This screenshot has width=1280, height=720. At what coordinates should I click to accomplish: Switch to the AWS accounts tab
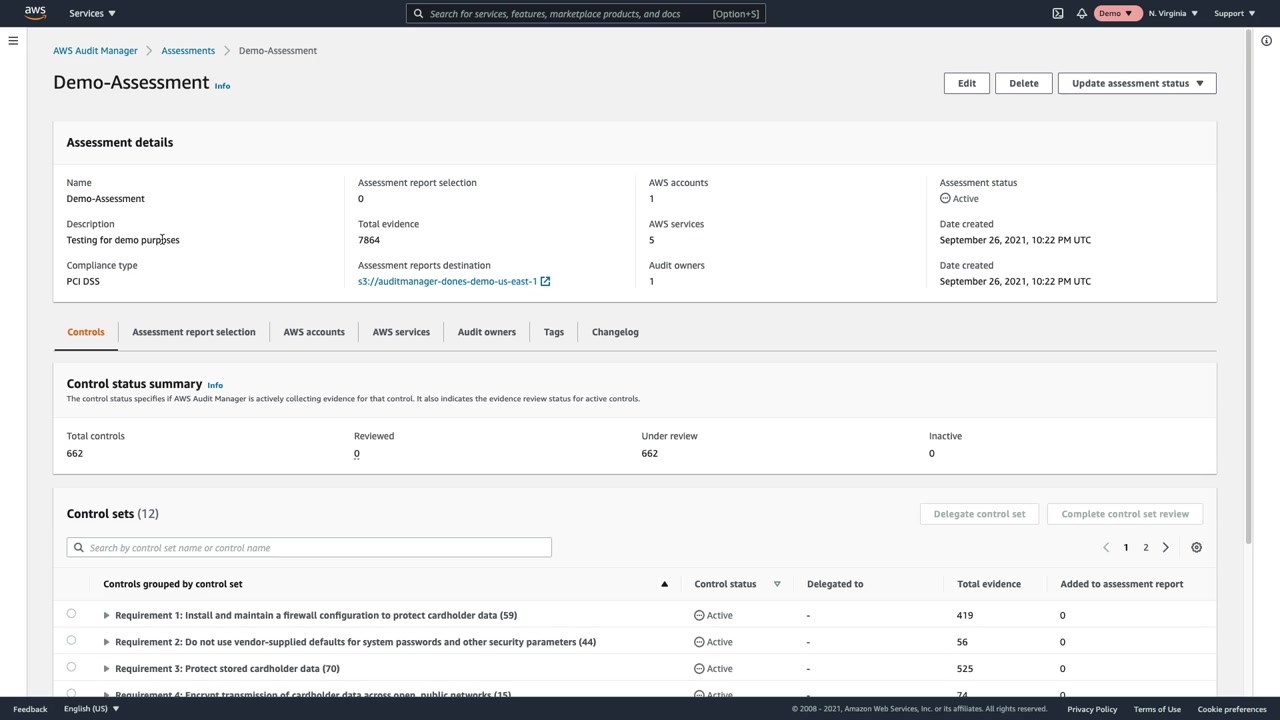pyautogui.click(x=314, y=332)
